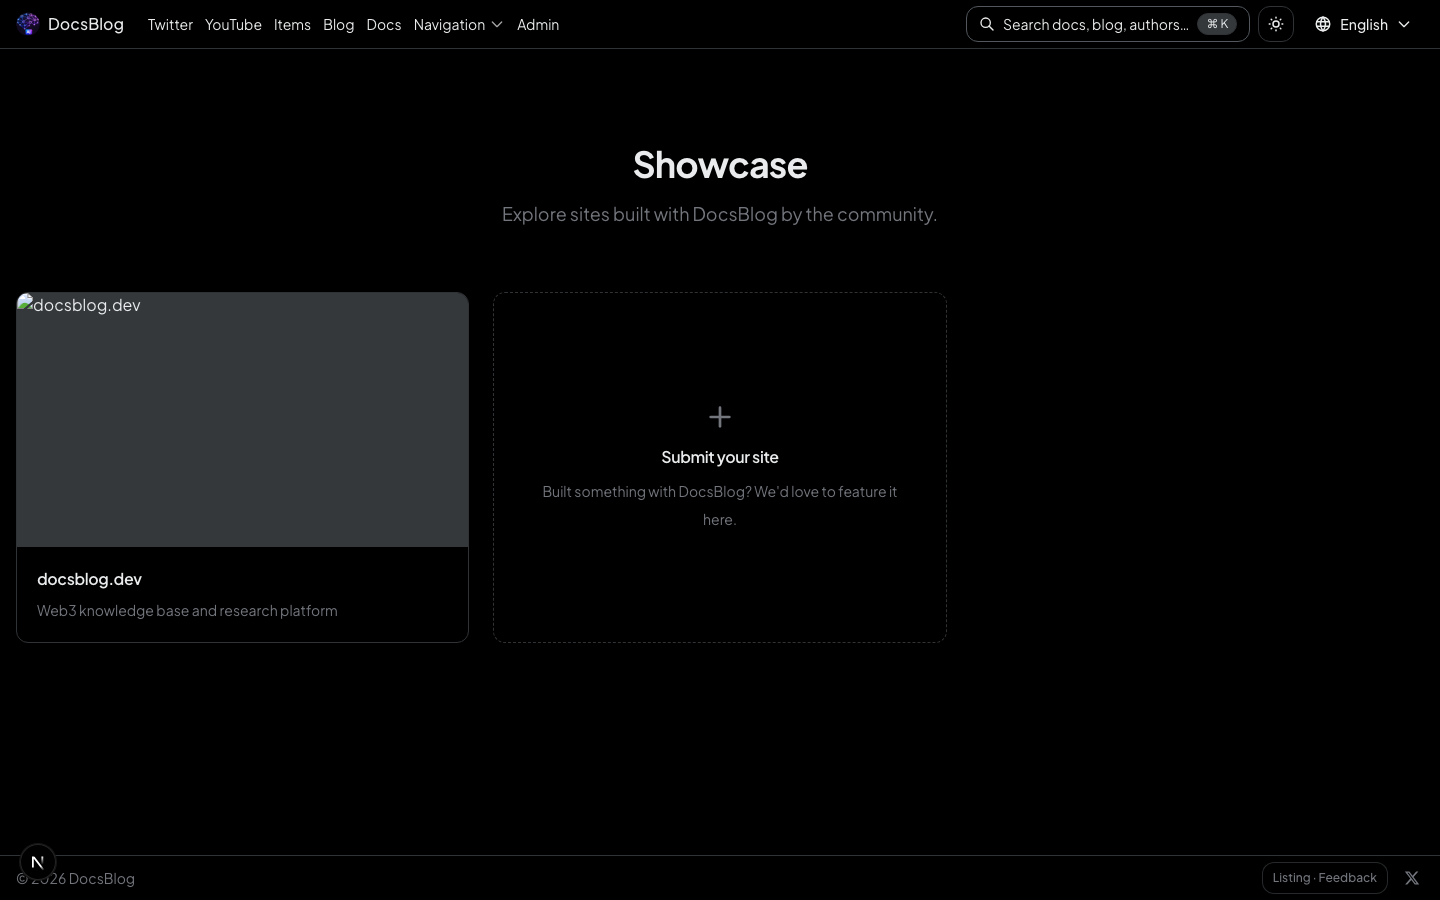
Task: Expand the Navigation dropdown menu
Action: (x=458, y=24)
